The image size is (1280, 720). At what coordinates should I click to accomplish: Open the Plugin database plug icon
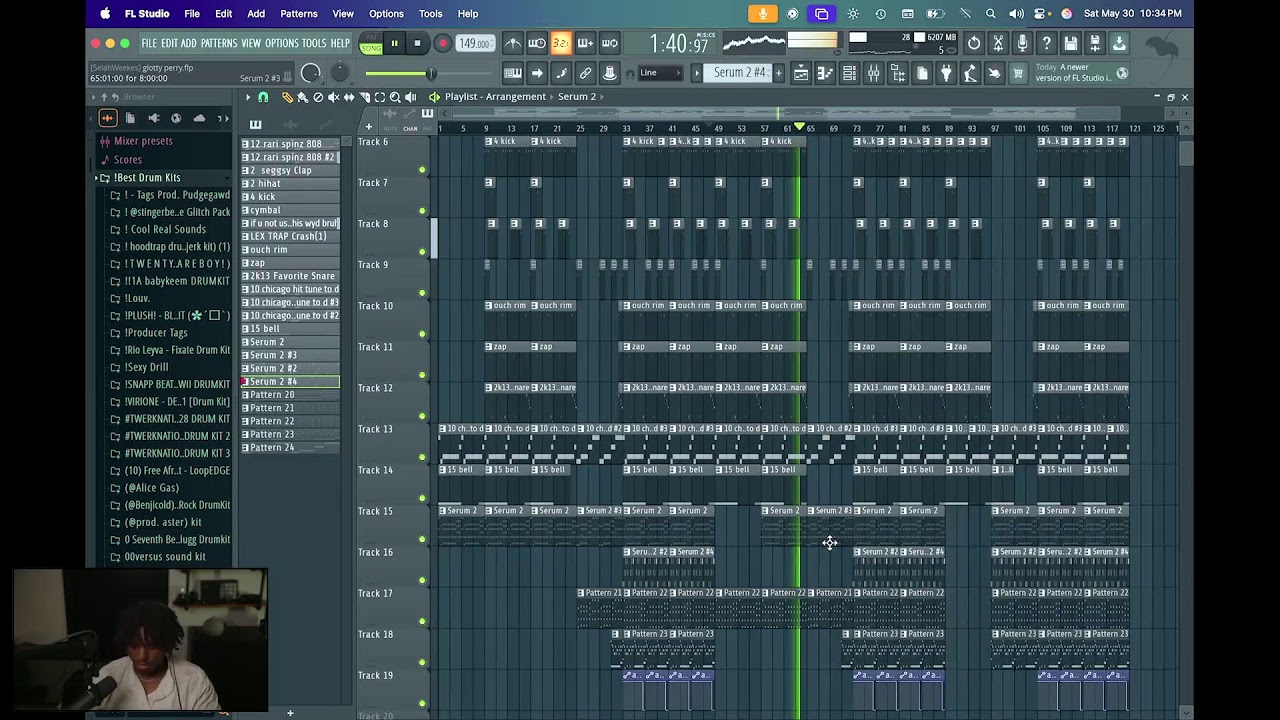click(x=946, y=73)
